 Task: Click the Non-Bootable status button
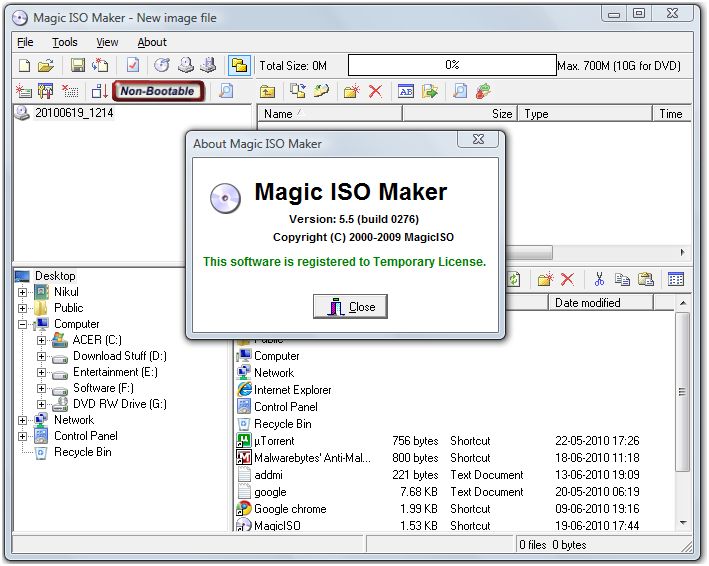click(x=157, y=91)
